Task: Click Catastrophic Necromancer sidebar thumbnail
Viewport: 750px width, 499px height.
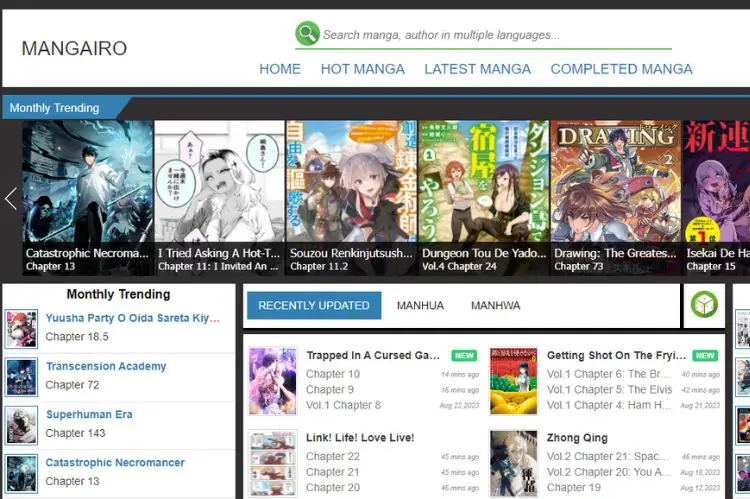Action: click(x=21, y=474)
